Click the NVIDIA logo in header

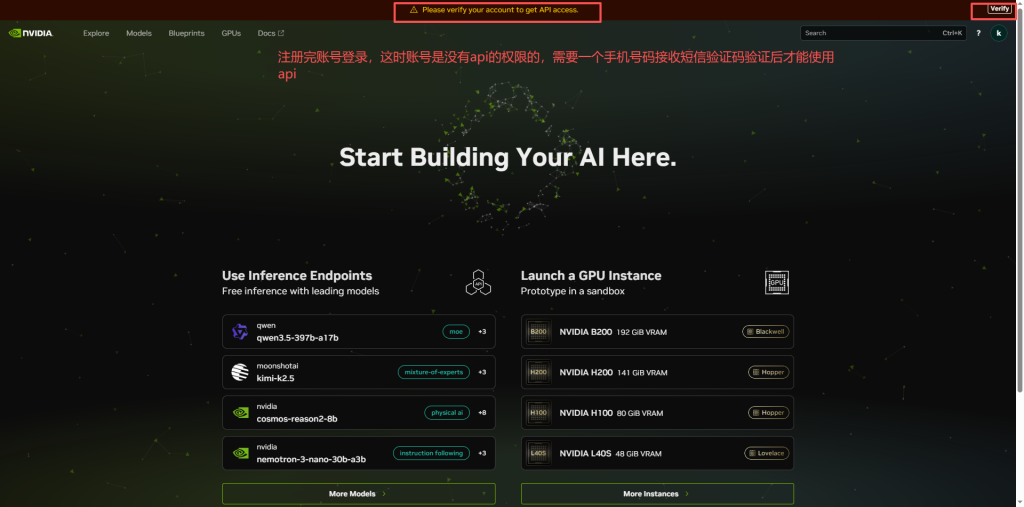coord(31,33)
